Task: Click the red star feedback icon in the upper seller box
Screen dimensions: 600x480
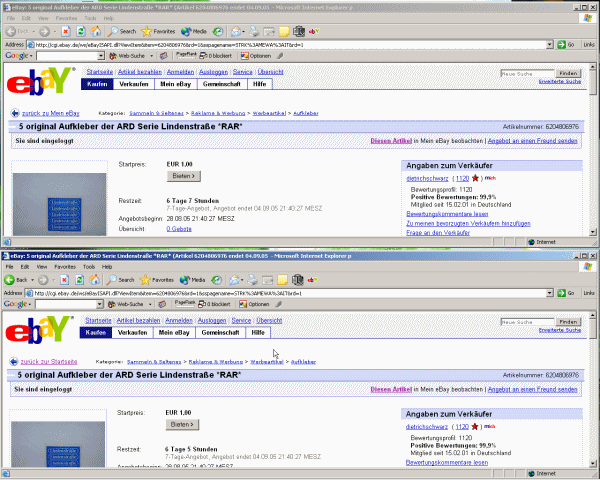Action: point(487,177)
